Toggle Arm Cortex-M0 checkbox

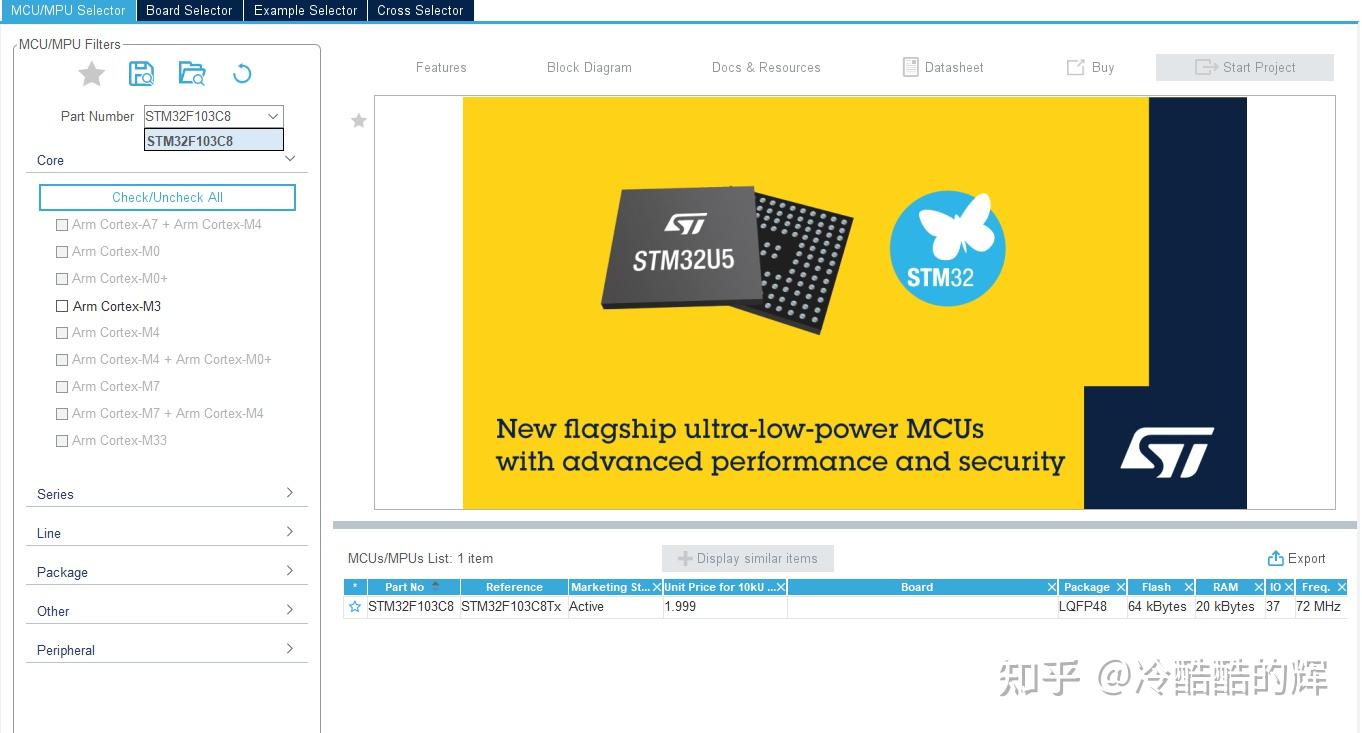coord(62,252)
